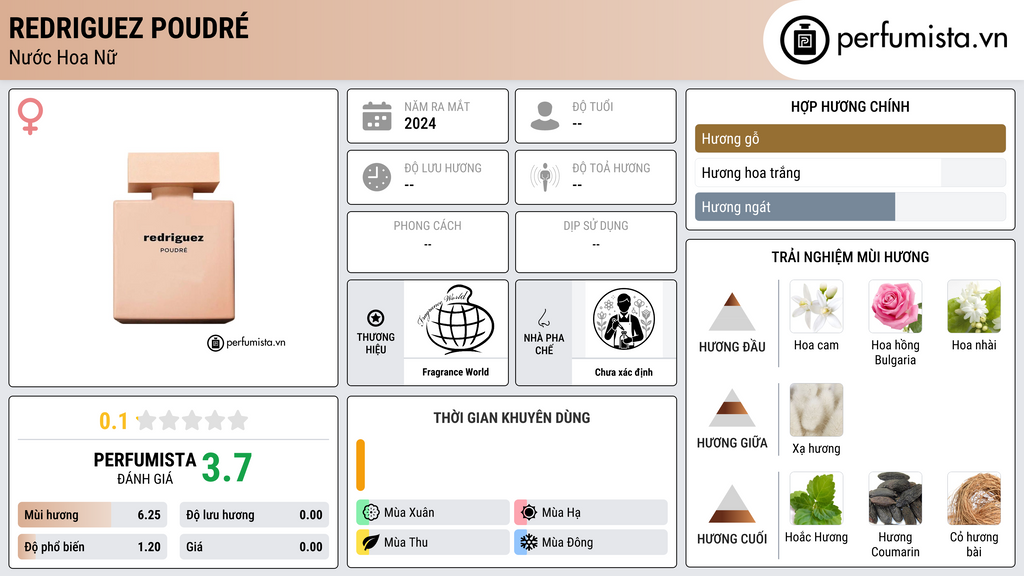Click the Mùa Đông snowflake icon

[528, 542]
